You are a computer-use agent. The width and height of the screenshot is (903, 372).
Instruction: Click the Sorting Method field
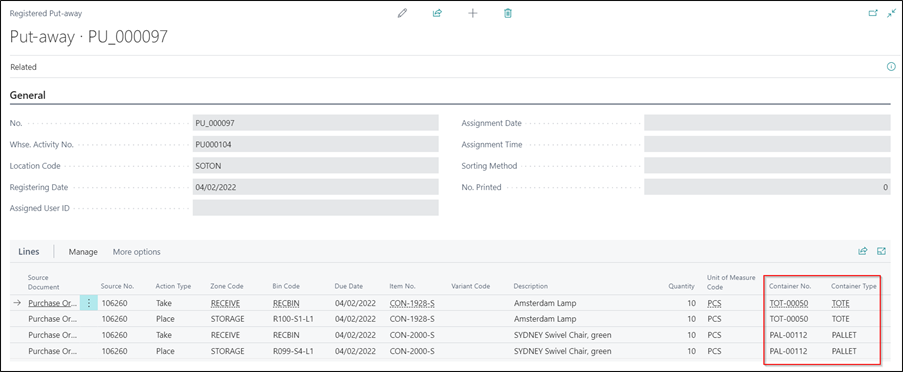point(767,165)
